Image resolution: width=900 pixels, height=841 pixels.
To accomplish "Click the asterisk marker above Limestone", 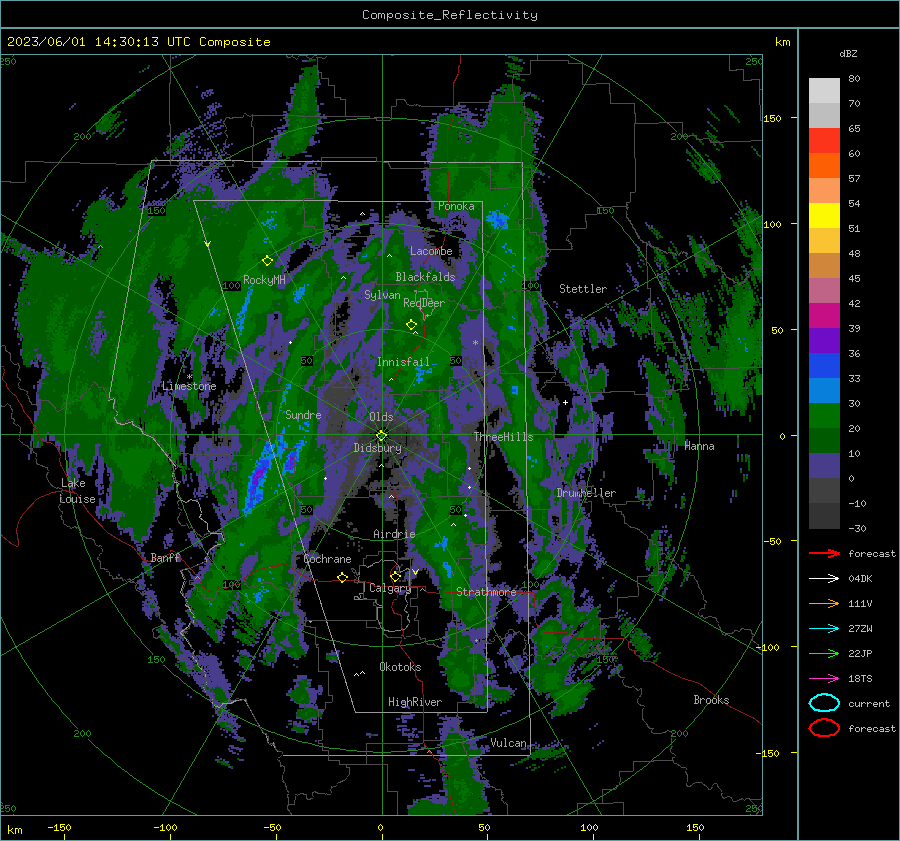I will [x=189, y=377].
